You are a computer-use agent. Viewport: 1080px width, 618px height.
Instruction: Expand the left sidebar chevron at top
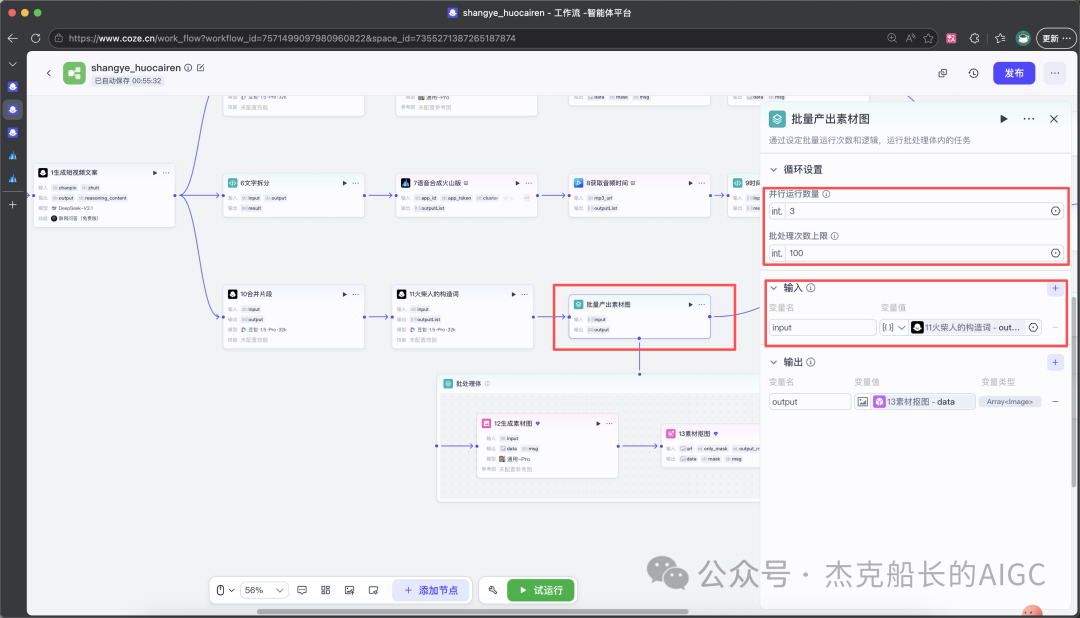(12, 64)
